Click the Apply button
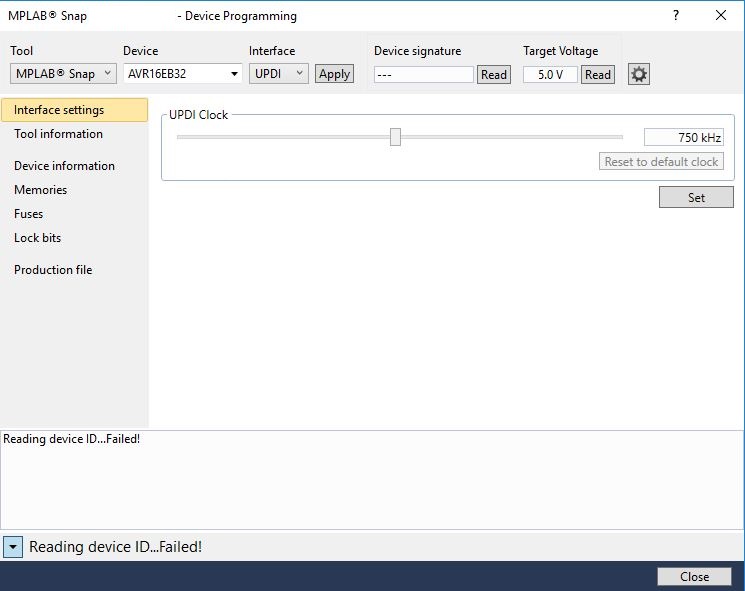This screenshot has height=591, width=745. point(334,74)
